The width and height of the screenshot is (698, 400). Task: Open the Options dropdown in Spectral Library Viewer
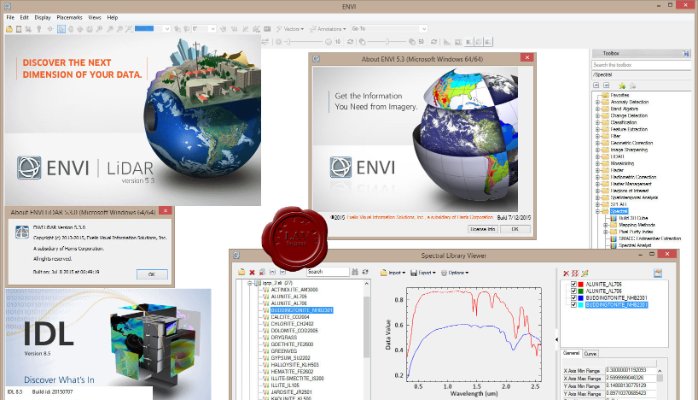[455, 273]
